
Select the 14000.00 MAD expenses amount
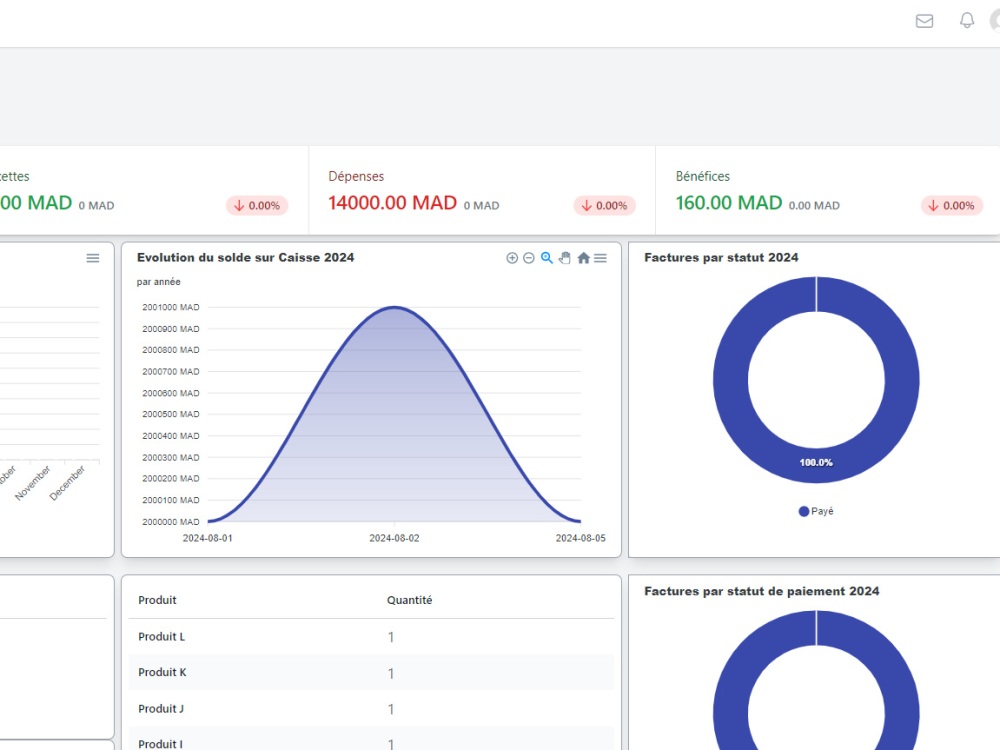tap(392, 203)
